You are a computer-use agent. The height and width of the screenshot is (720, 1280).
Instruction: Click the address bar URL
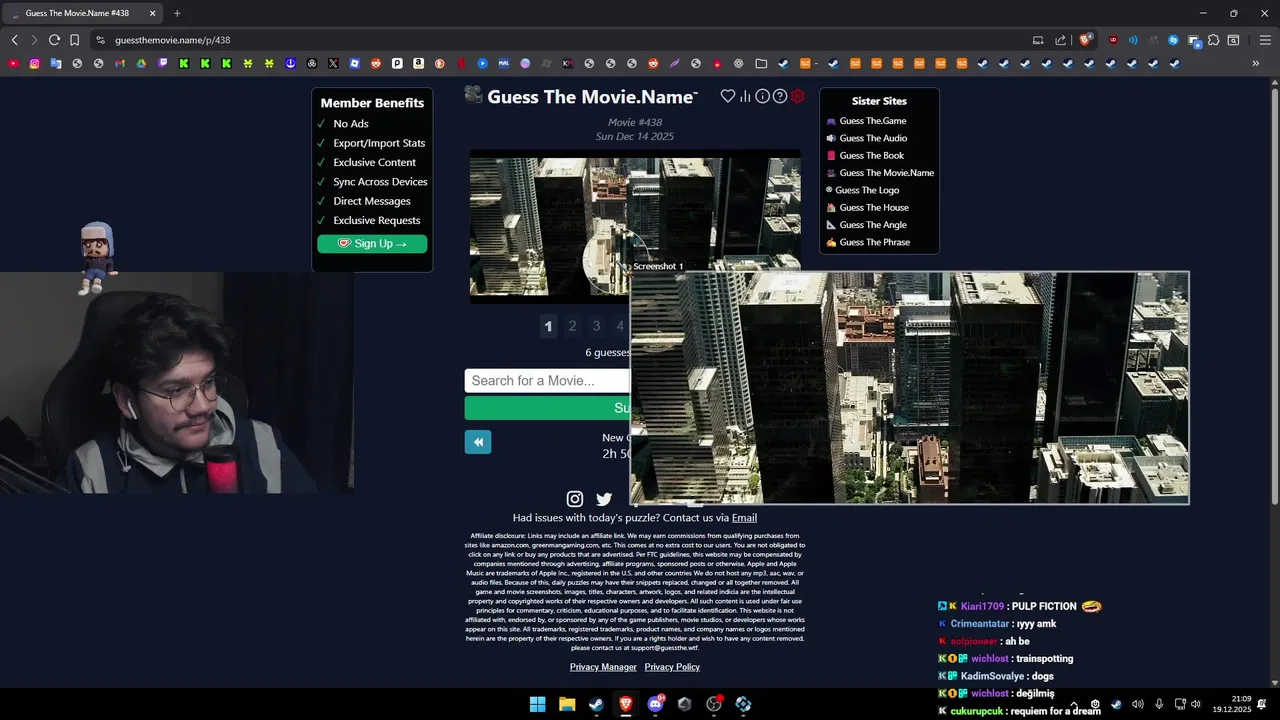pyautogui.click(x=172, y=40)
